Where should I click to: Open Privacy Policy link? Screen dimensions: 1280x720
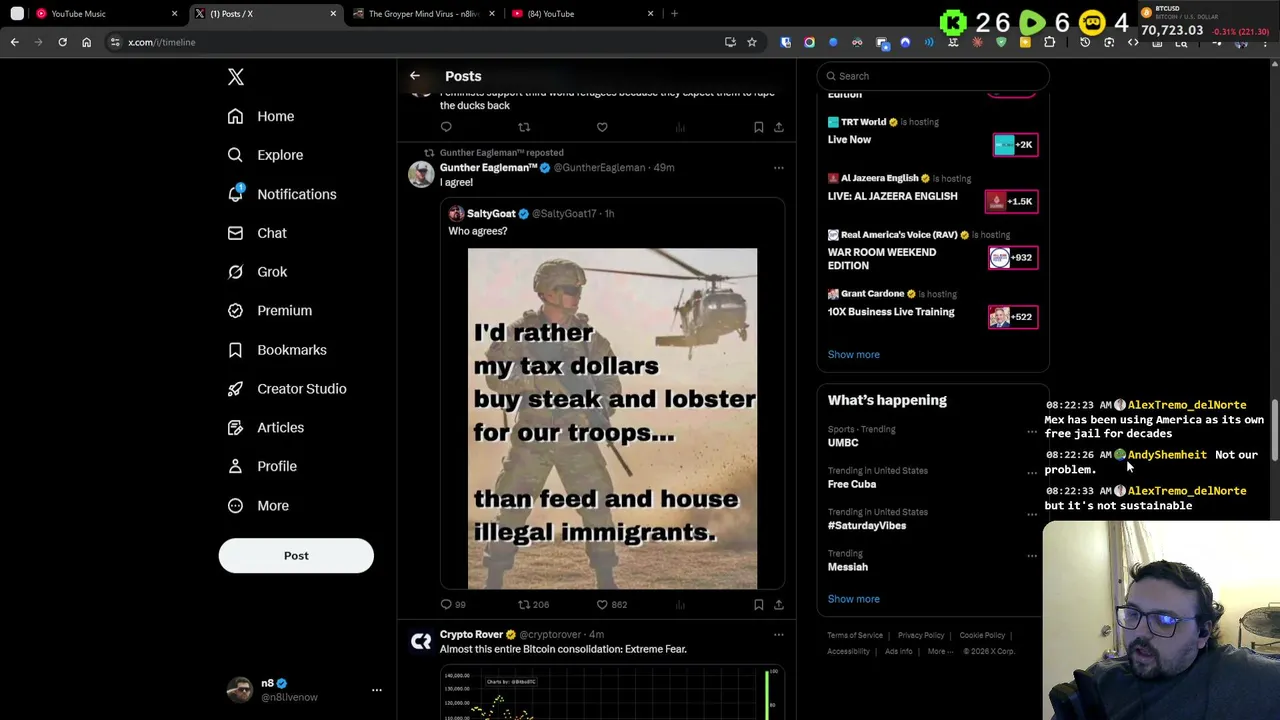921,635
